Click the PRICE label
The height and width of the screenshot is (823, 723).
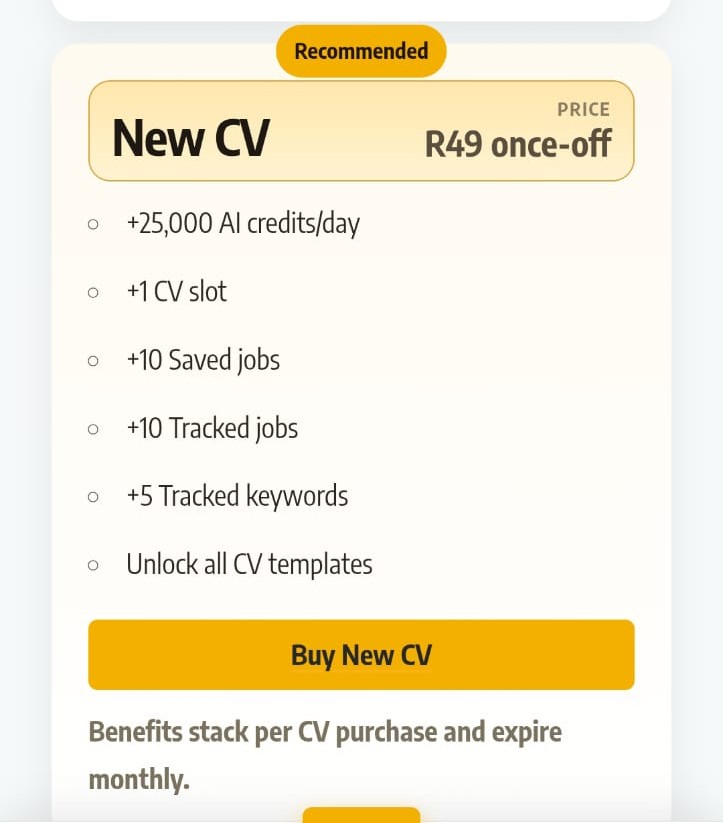pos(583,109)
